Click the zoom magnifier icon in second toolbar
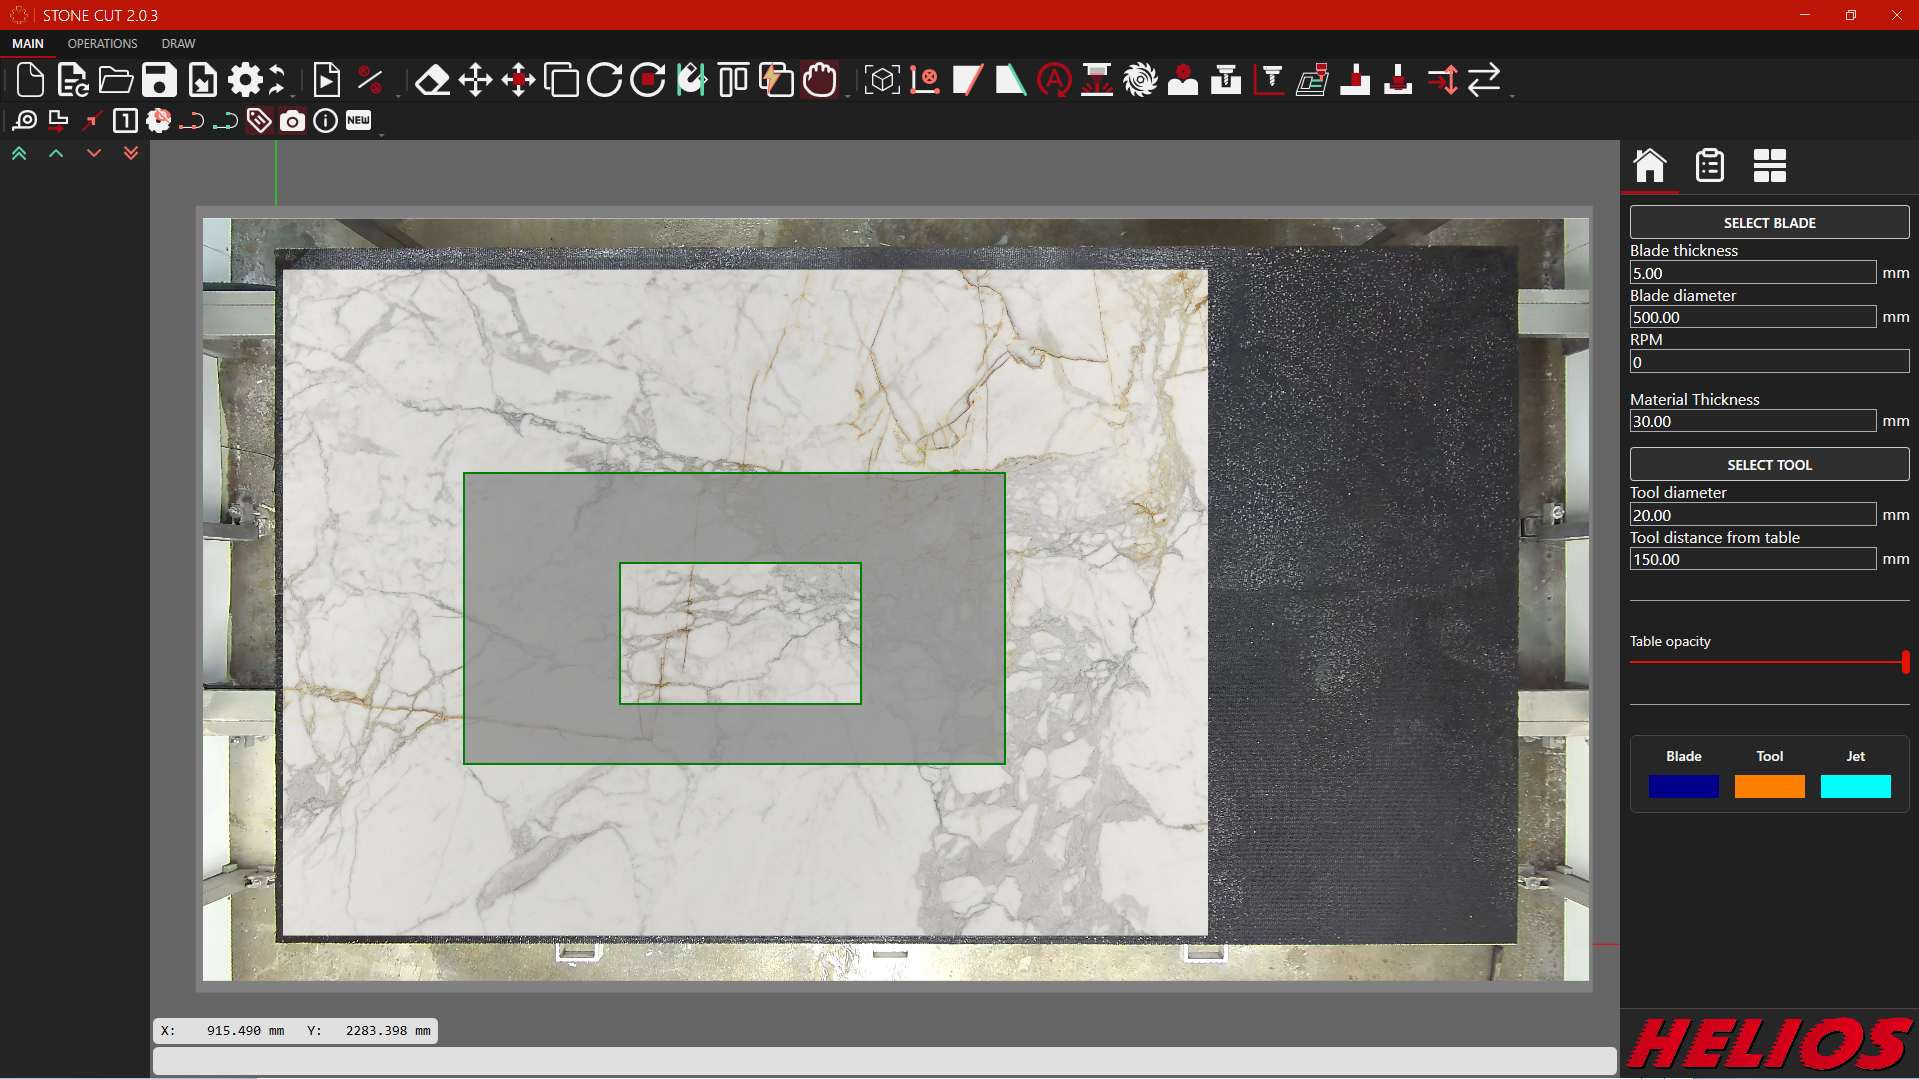 click(x=25, y=121)
